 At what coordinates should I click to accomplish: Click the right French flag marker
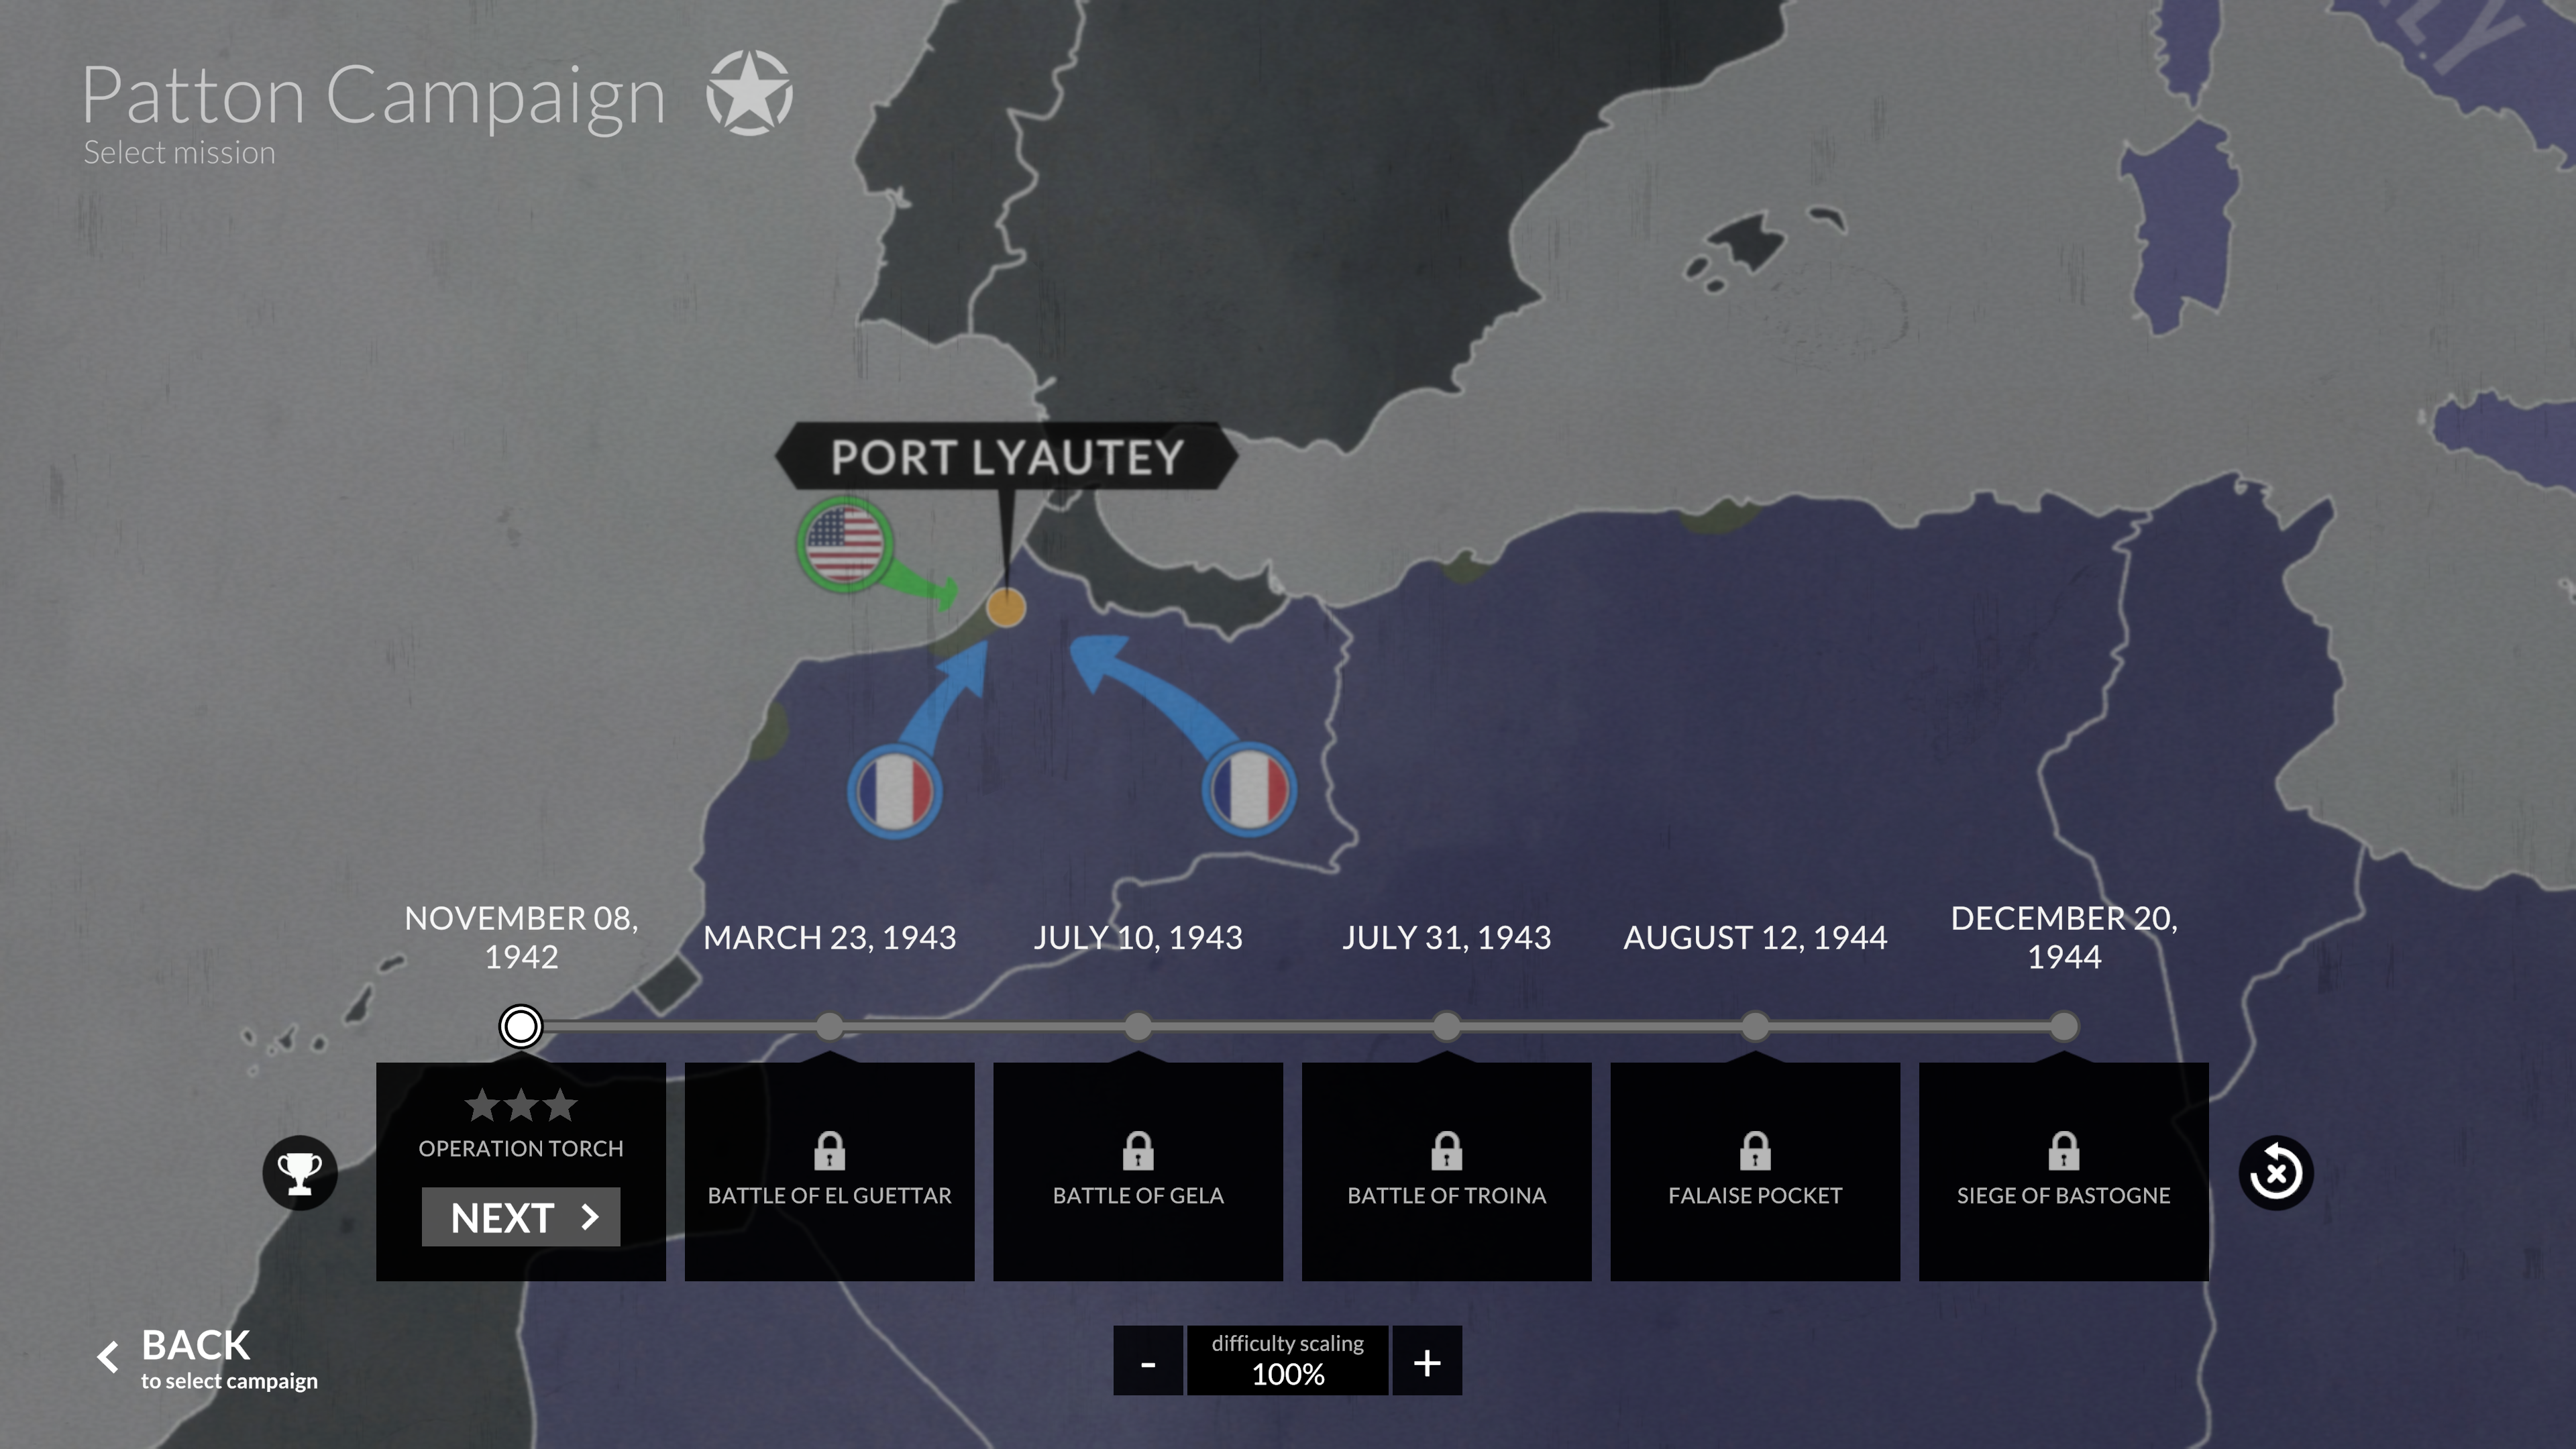pos(1249,789)
